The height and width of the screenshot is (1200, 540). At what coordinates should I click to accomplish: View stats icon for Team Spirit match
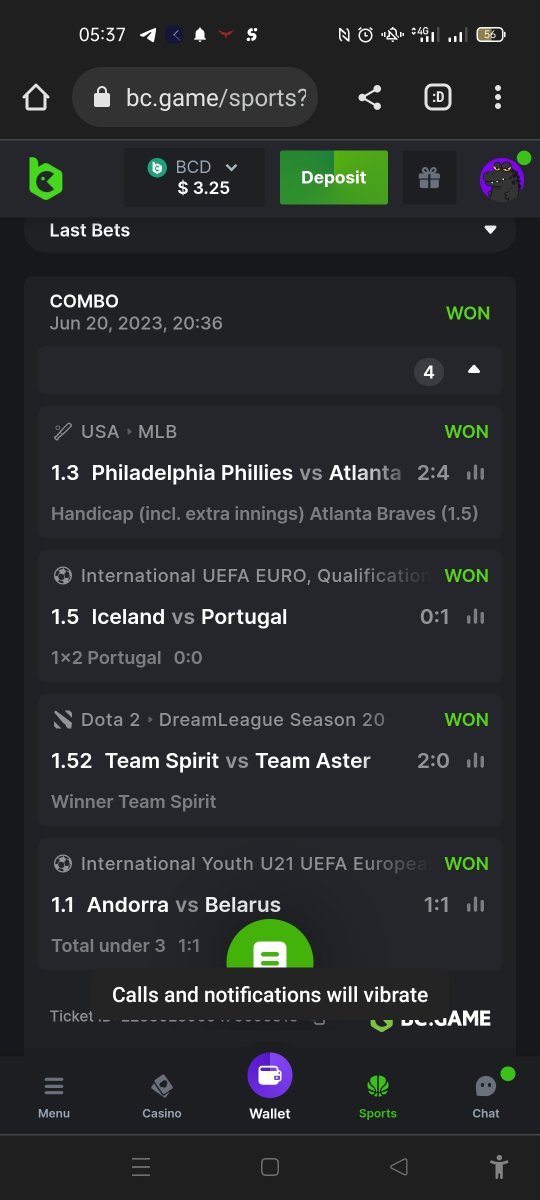(475, 761)
